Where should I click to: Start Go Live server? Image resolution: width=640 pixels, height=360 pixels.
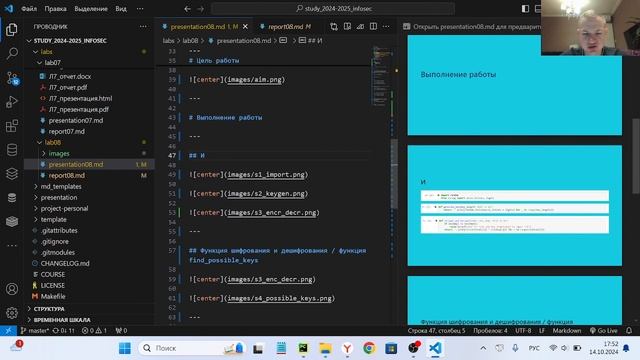pyautogui.click(x=603, y=331)
